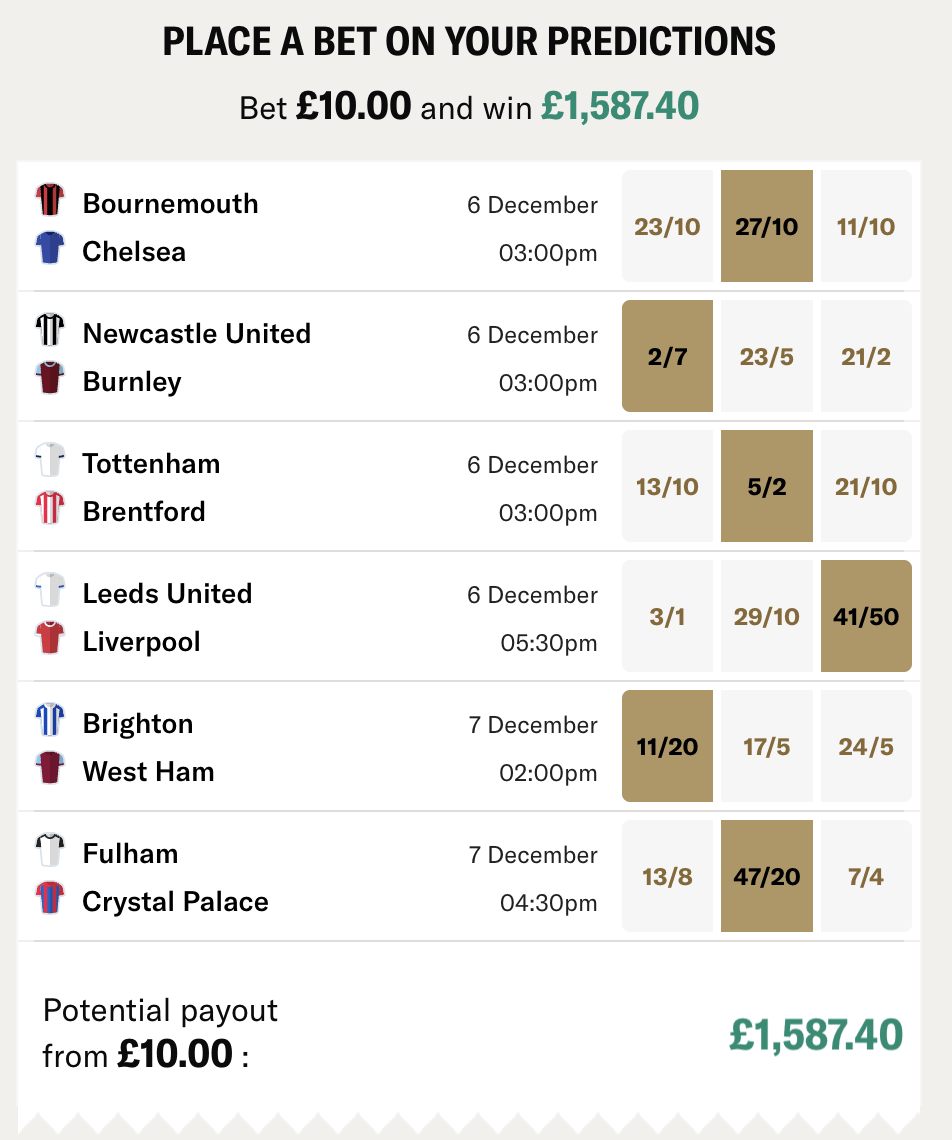Choose the 13/10 Tottenham home win odds
The image size is (952, 1140).
(x=667, y=486)
